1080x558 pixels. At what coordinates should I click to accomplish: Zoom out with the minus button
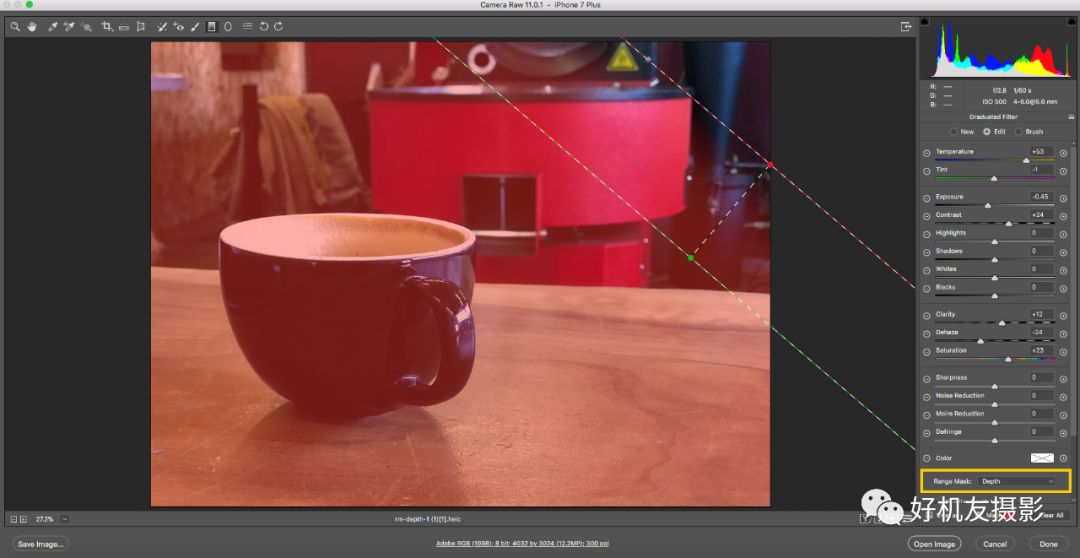14,519
